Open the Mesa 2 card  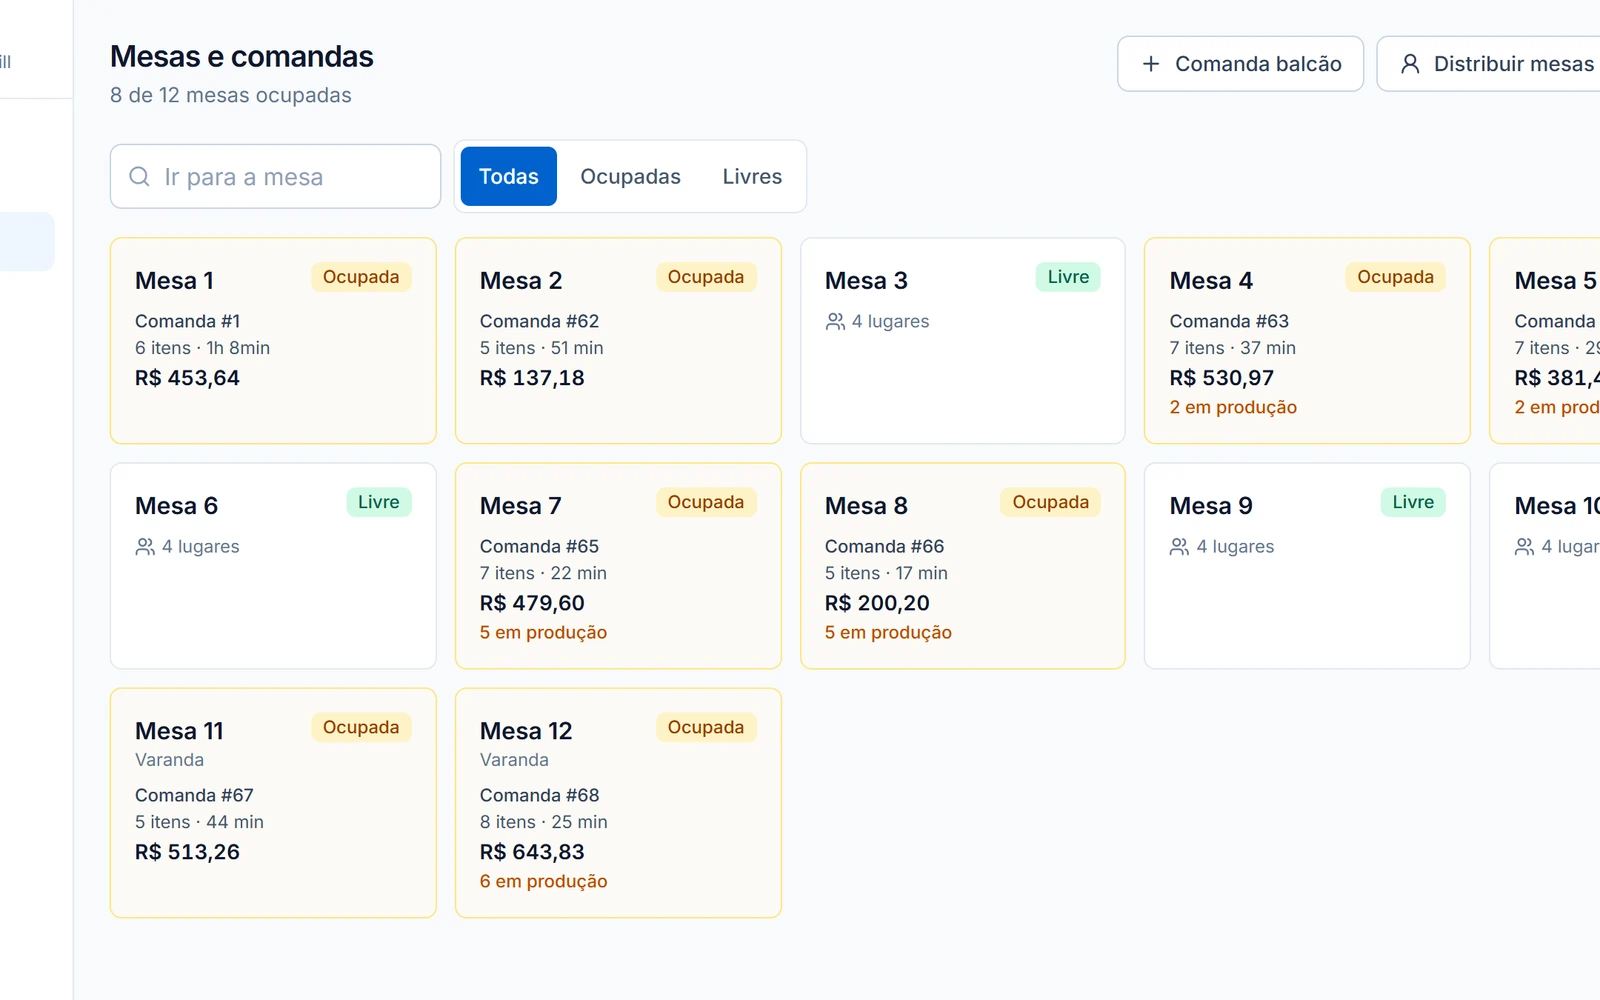click(618, 340)
